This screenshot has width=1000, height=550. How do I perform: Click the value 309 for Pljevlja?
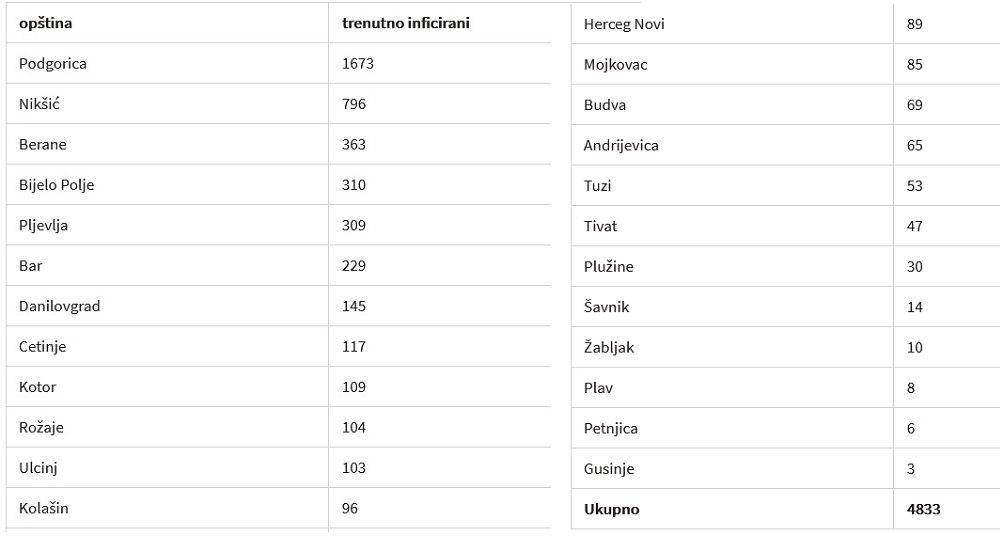(354, 225)
